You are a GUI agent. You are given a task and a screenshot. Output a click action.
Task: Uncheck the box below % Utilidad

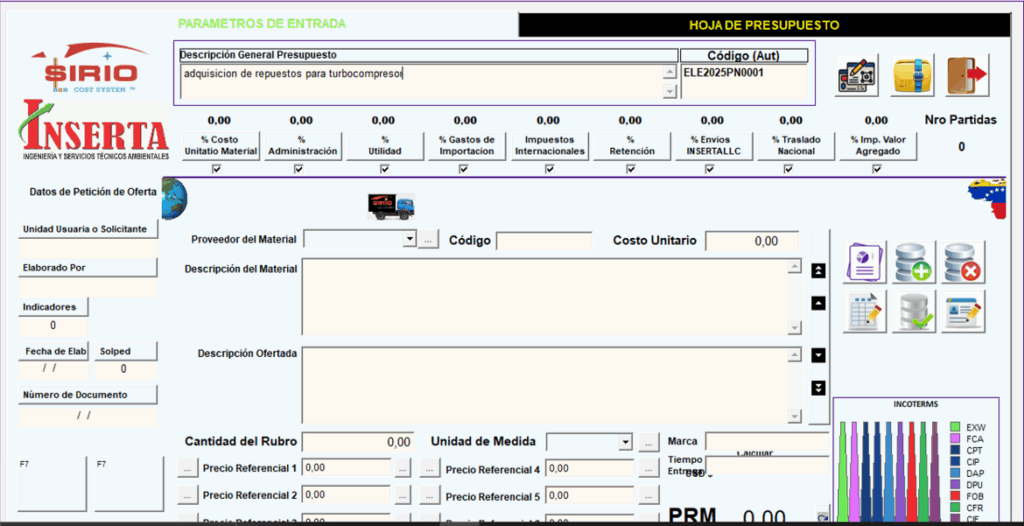384,169
